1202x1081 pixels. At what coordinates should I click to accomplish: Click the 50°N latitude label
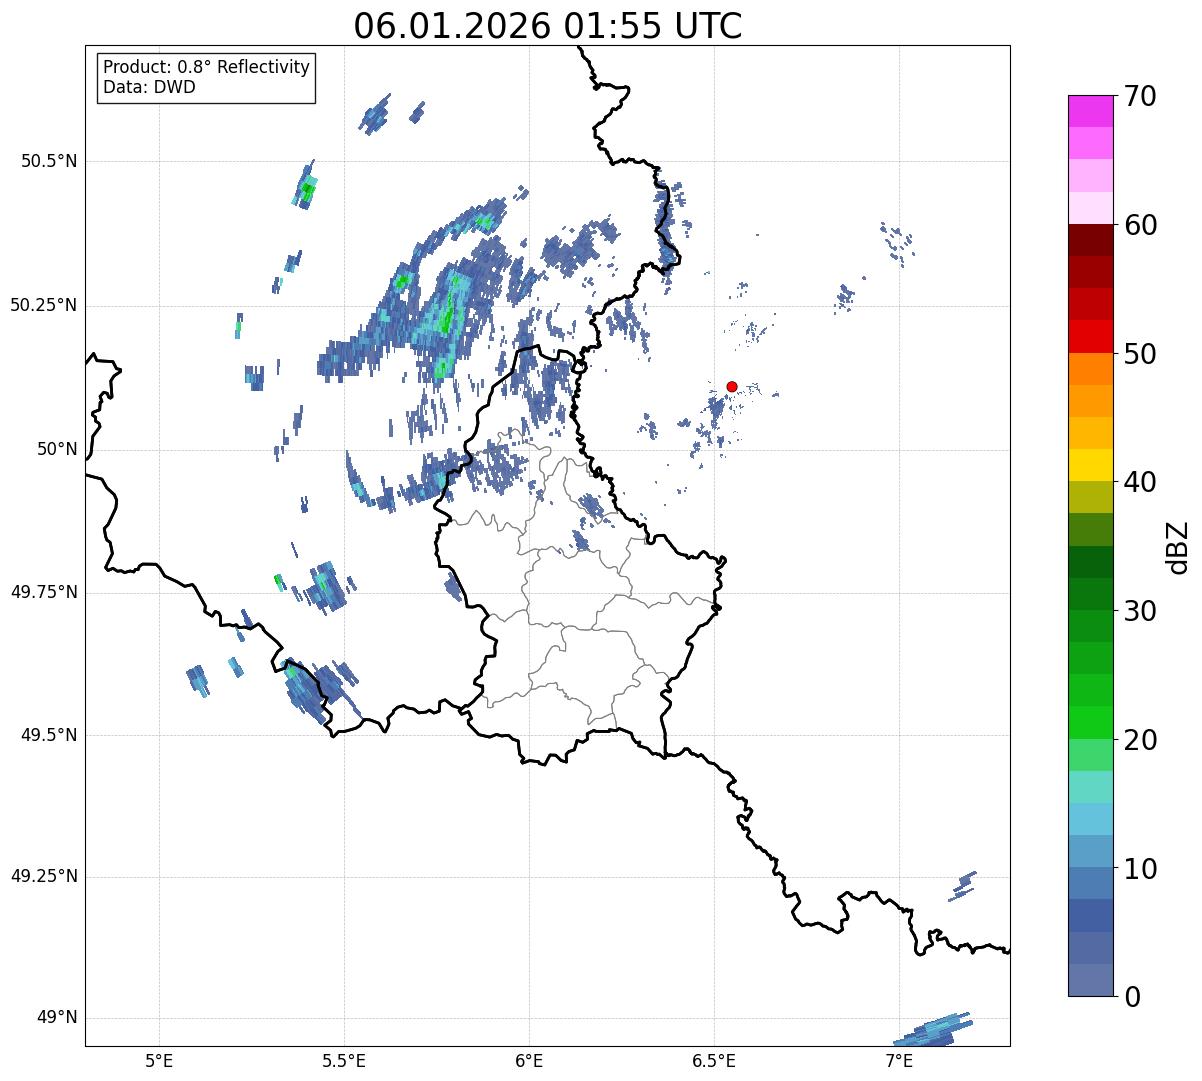[x=57, y=449]
